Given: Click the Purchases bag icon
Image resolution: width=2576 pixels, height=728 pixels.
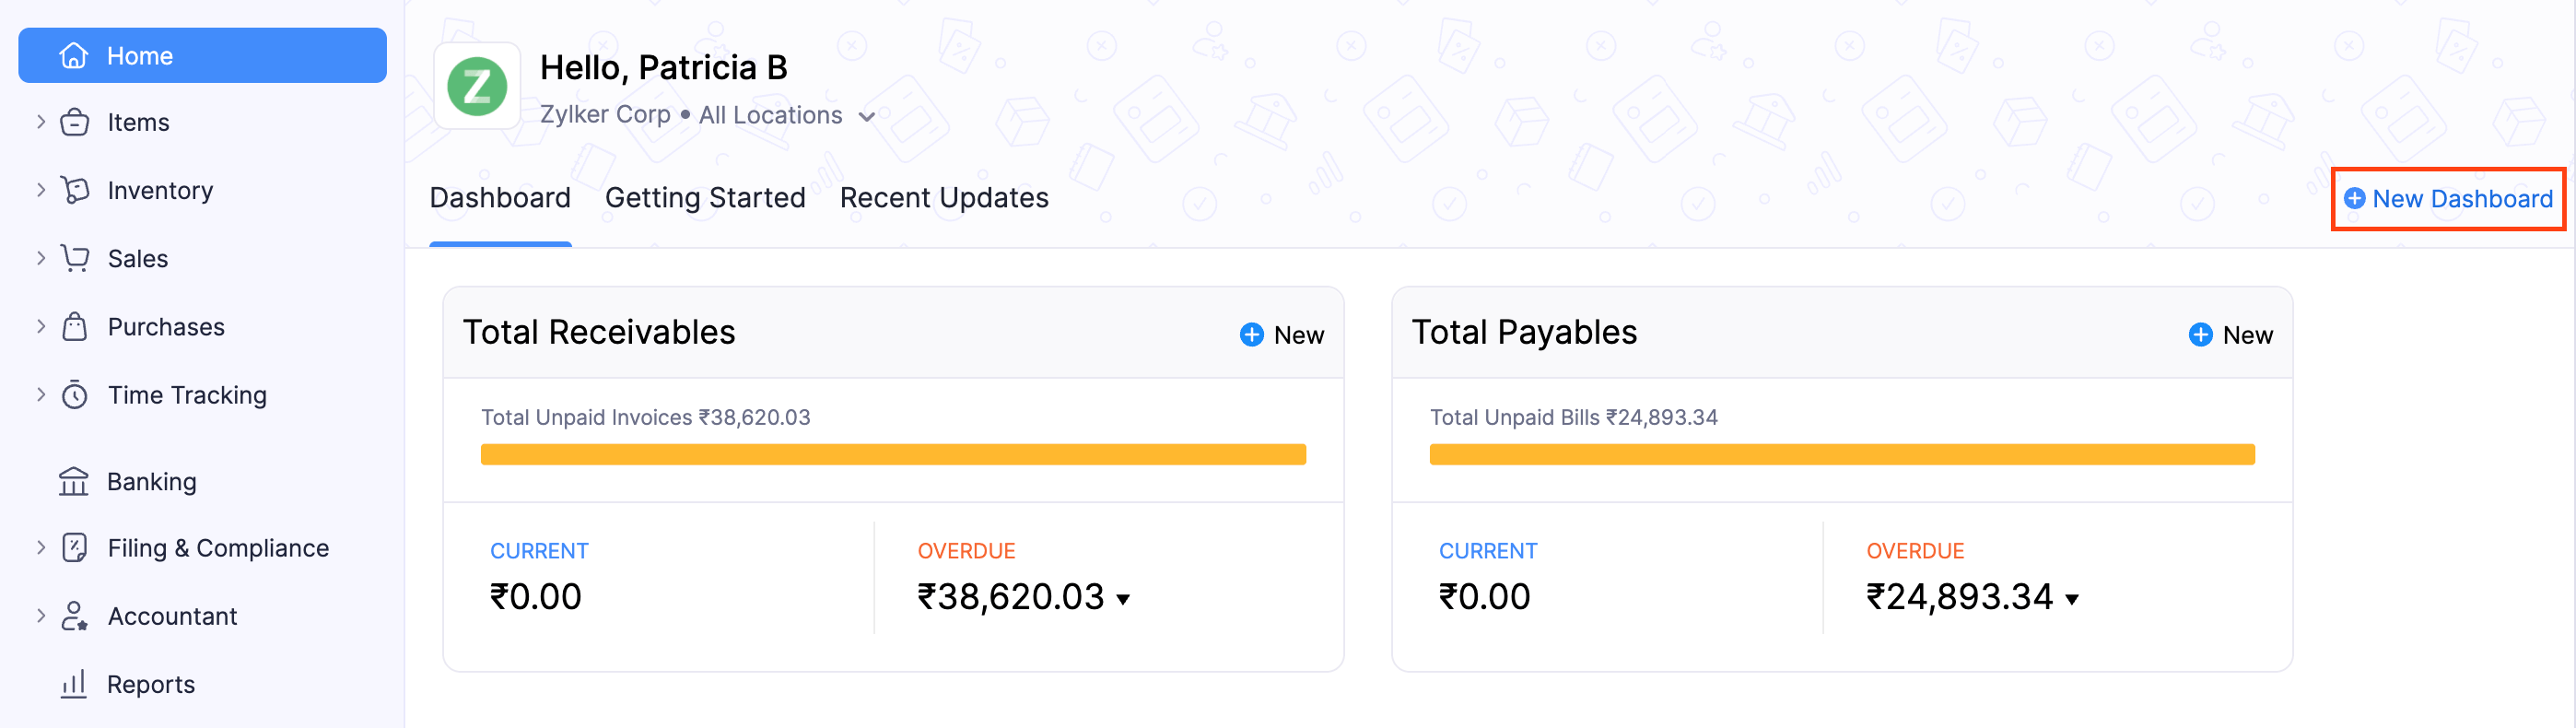Looking at the screenshot, I should [x=75, y=327].
